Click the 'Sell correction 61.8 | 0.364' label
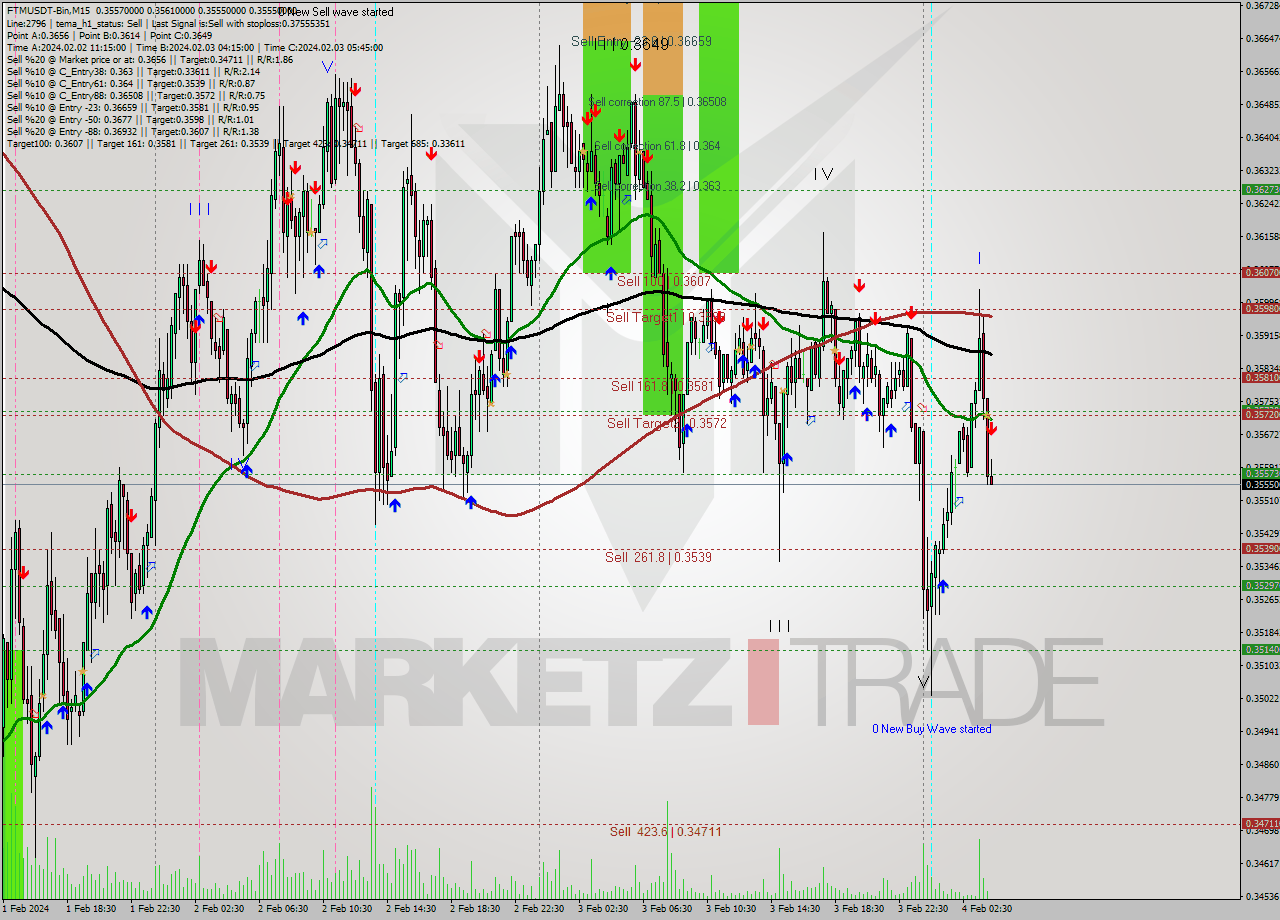 pyautogui.click(x=657, y=146)
